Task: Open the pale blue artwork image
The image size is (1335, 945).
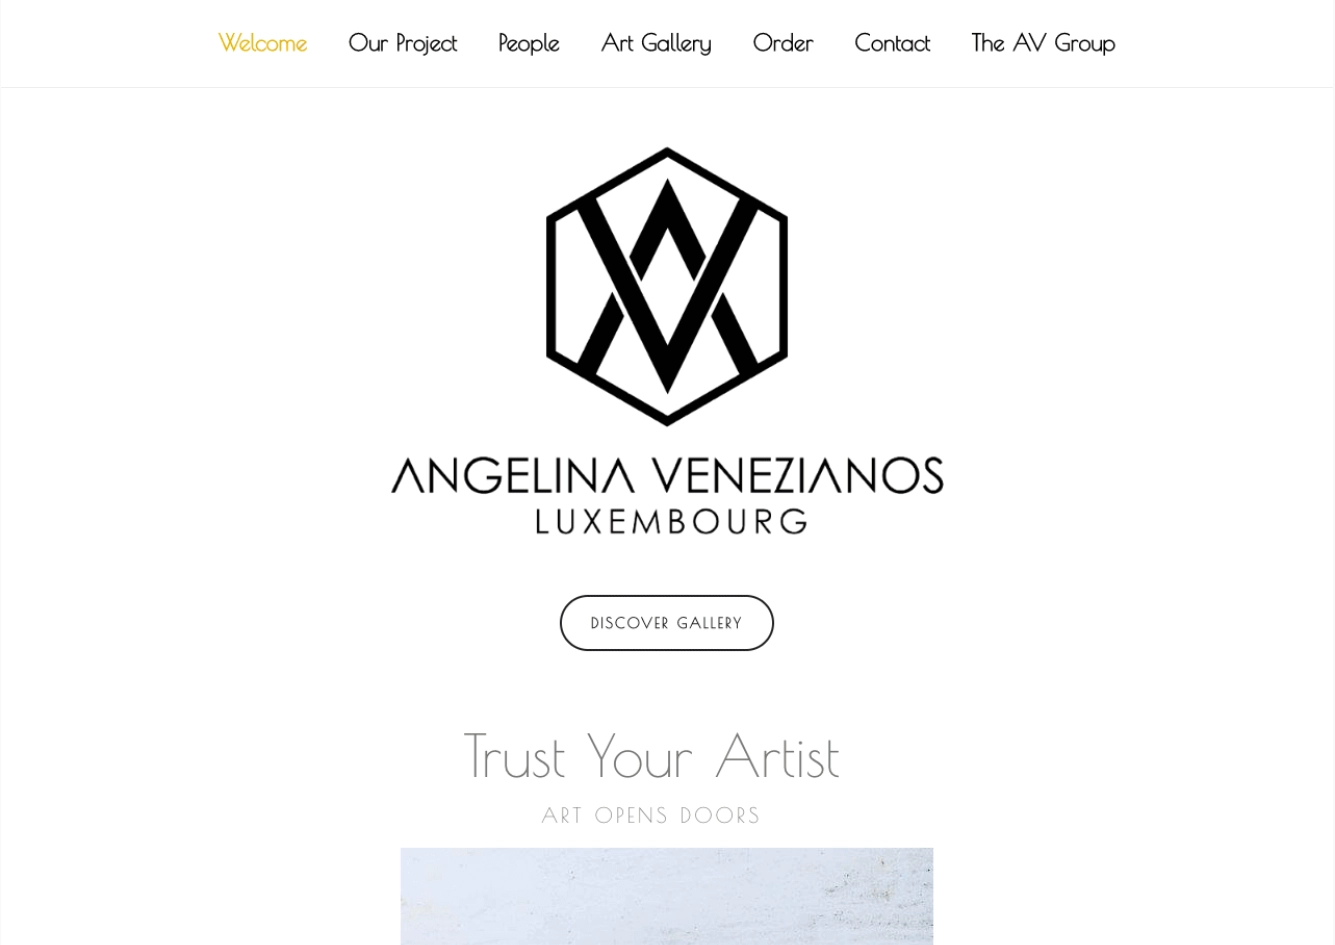Action: (x=667, y=896)
